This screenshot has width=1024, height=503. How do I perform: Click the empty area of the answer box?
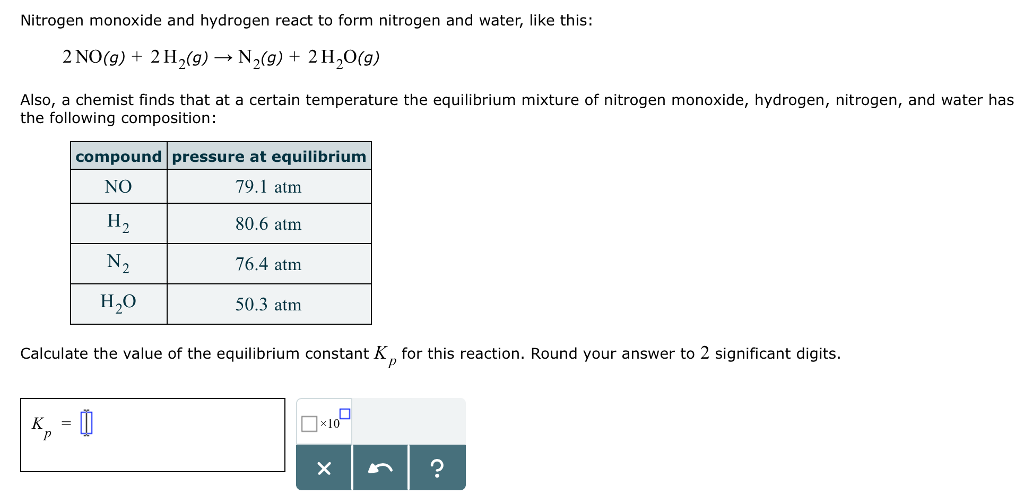point(189,434)
